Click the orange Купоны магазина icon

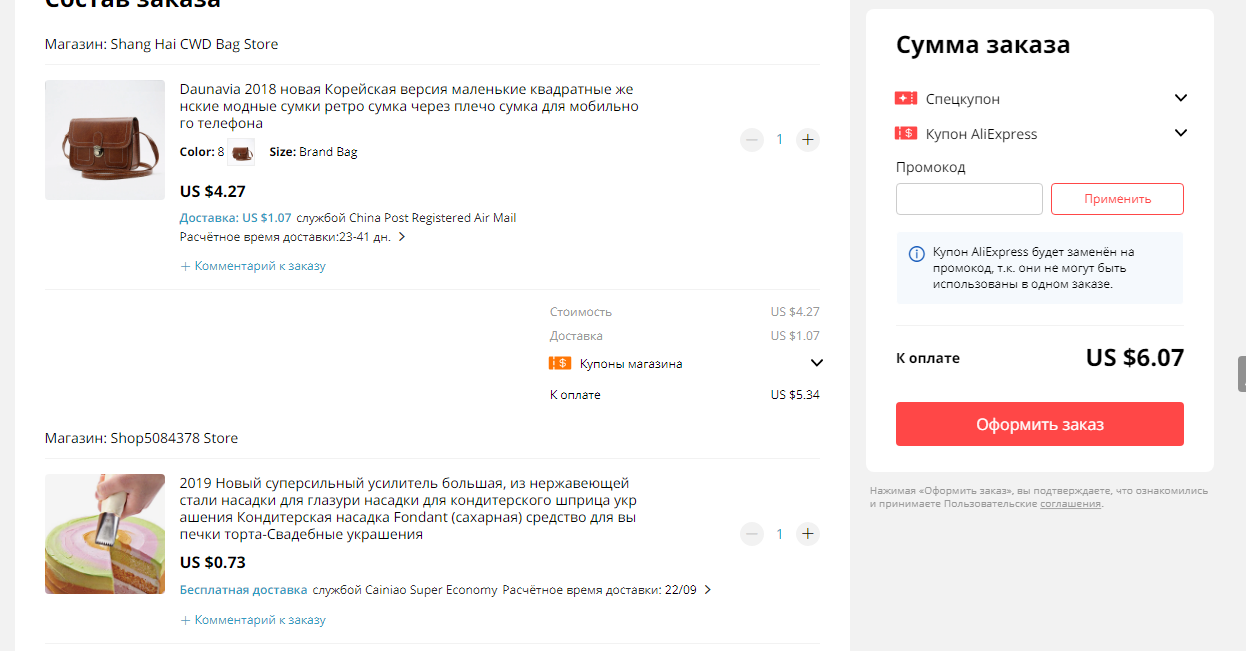tap(560, 363)
